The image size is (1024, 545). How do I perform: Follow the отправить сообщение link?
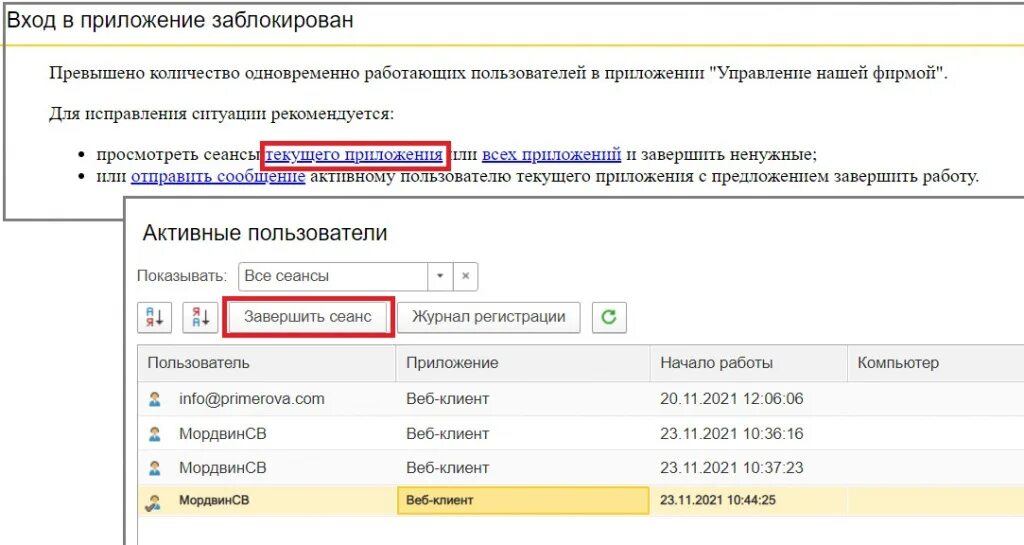[x=218, y=176]
